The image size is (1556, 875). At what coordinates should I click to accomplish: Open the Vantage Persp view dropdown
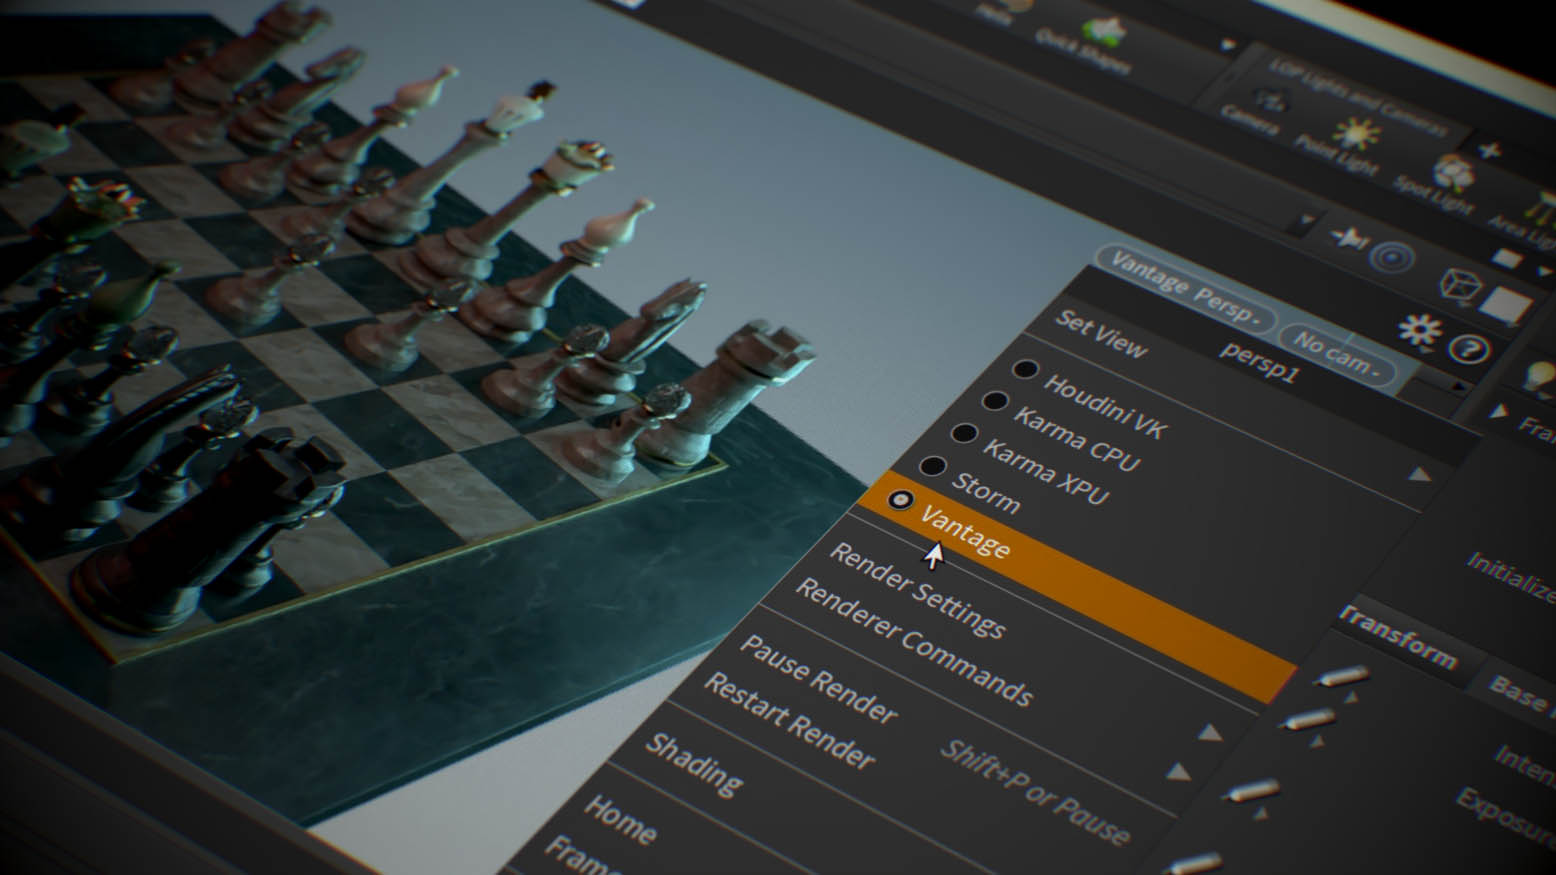point(1185,285)
